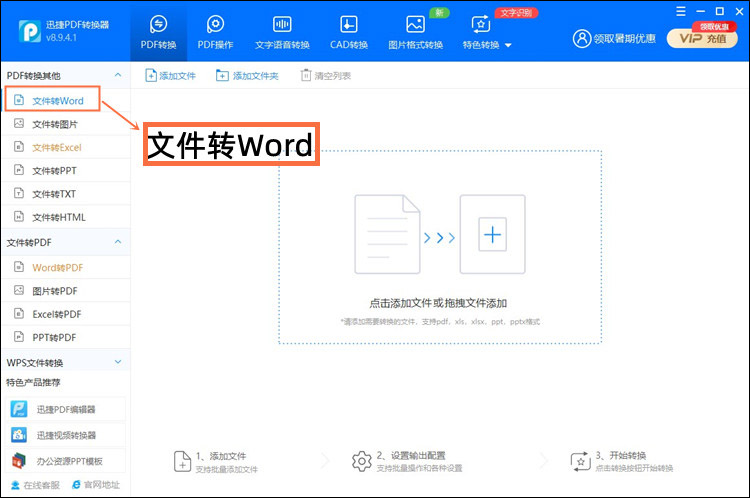Open 办公资源PPT模板 product link
Screen dimensions: 750x498
tap(66, 461)
